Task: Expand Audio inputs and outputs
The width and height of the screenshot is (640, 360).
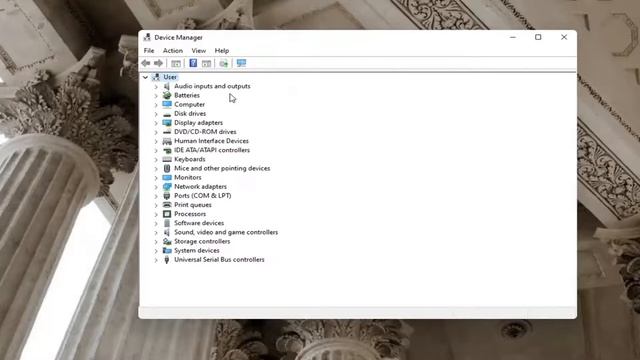Action: [x=156, y=87]
